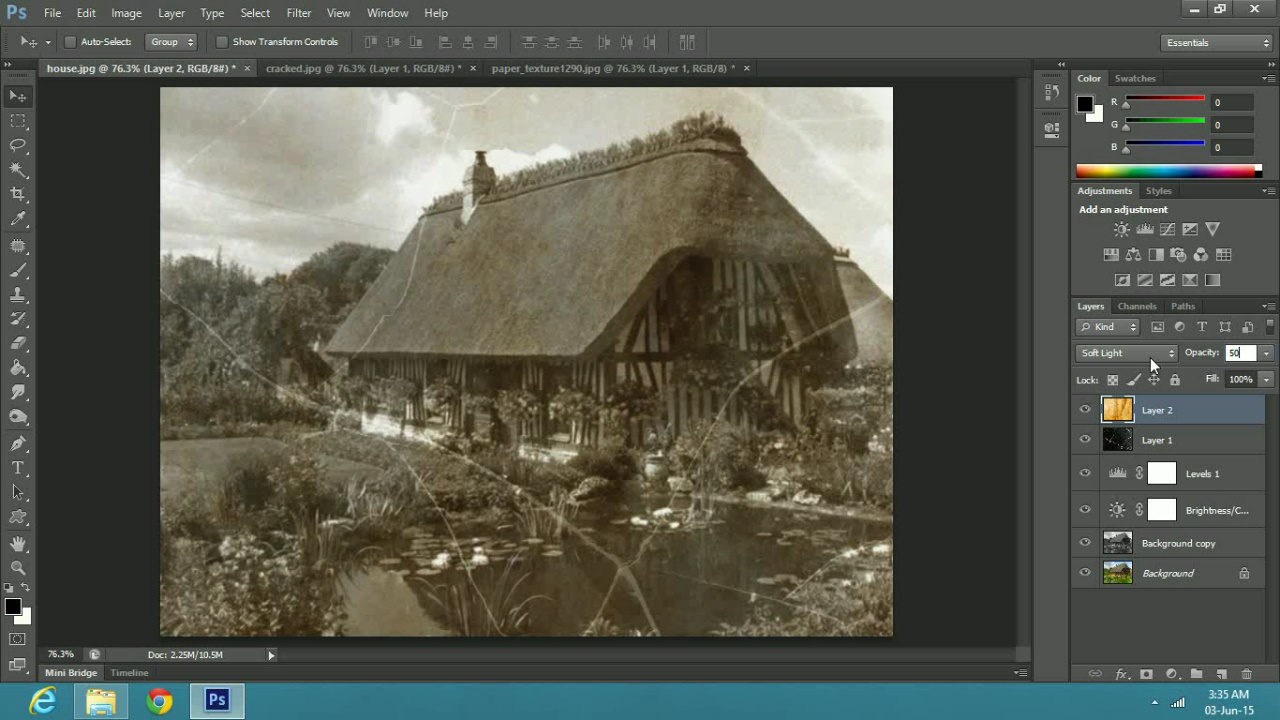Select the Lasso tool
Viewport: 1280px width, 720px height.
[x=18, y=145]
